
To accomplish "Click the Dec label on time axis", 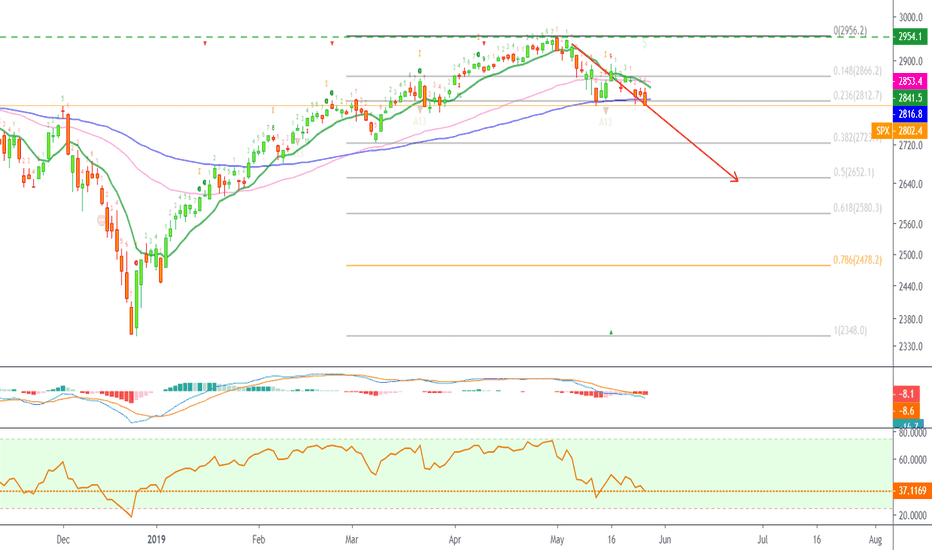I will (63, 539).
